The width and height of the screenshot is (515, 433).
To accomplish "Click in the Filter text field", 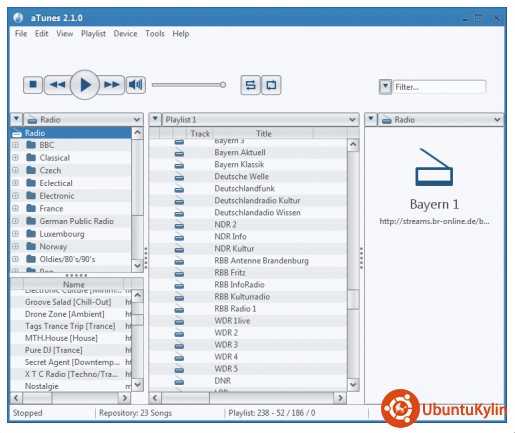I will [x=439, y=87].
